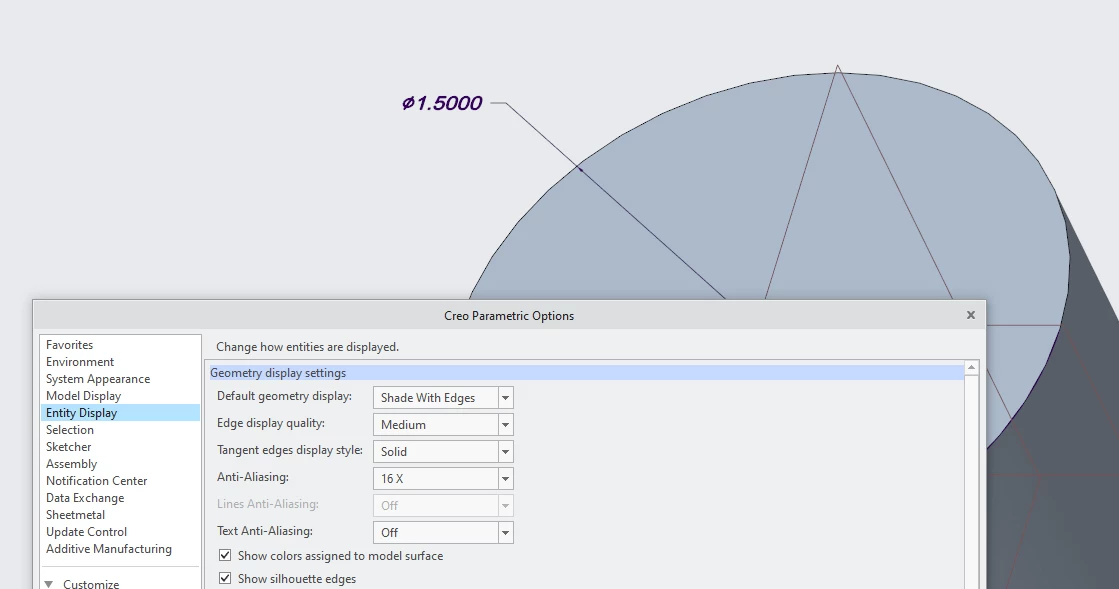Select Notification Center category
This screenshot has height=589, width=1119.
[x=97, y=481]
